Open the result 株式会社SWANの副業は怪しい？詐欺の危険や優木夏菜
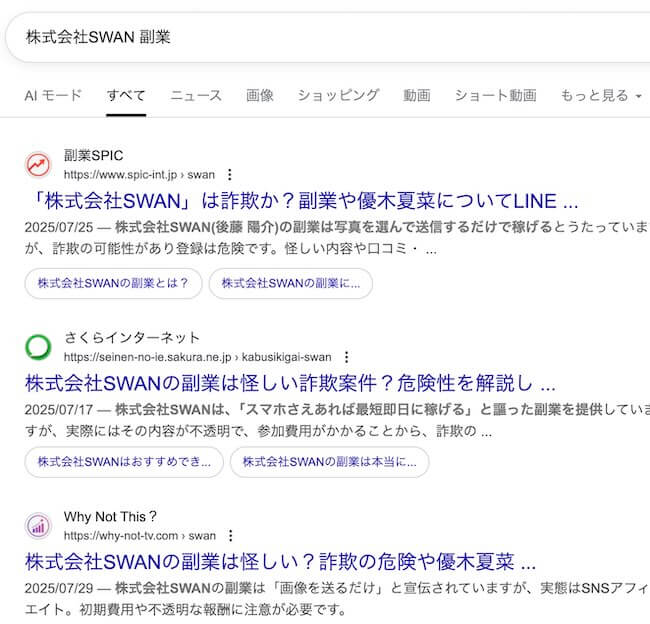The width and height of the screenshot is (650, 624). pyautogui.click(x=280, y=562)
